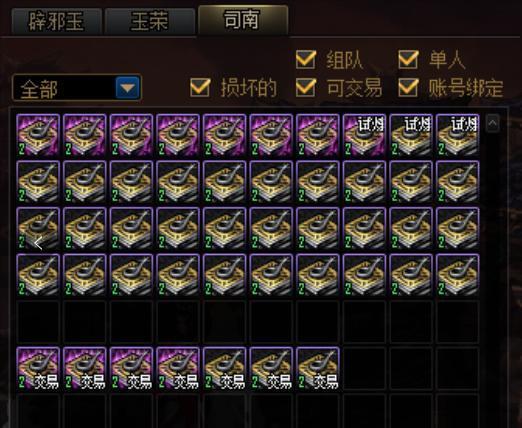This screenshot has width=522, height=428.
Task: Select first compass item in second row
Action: coord(38,182)
